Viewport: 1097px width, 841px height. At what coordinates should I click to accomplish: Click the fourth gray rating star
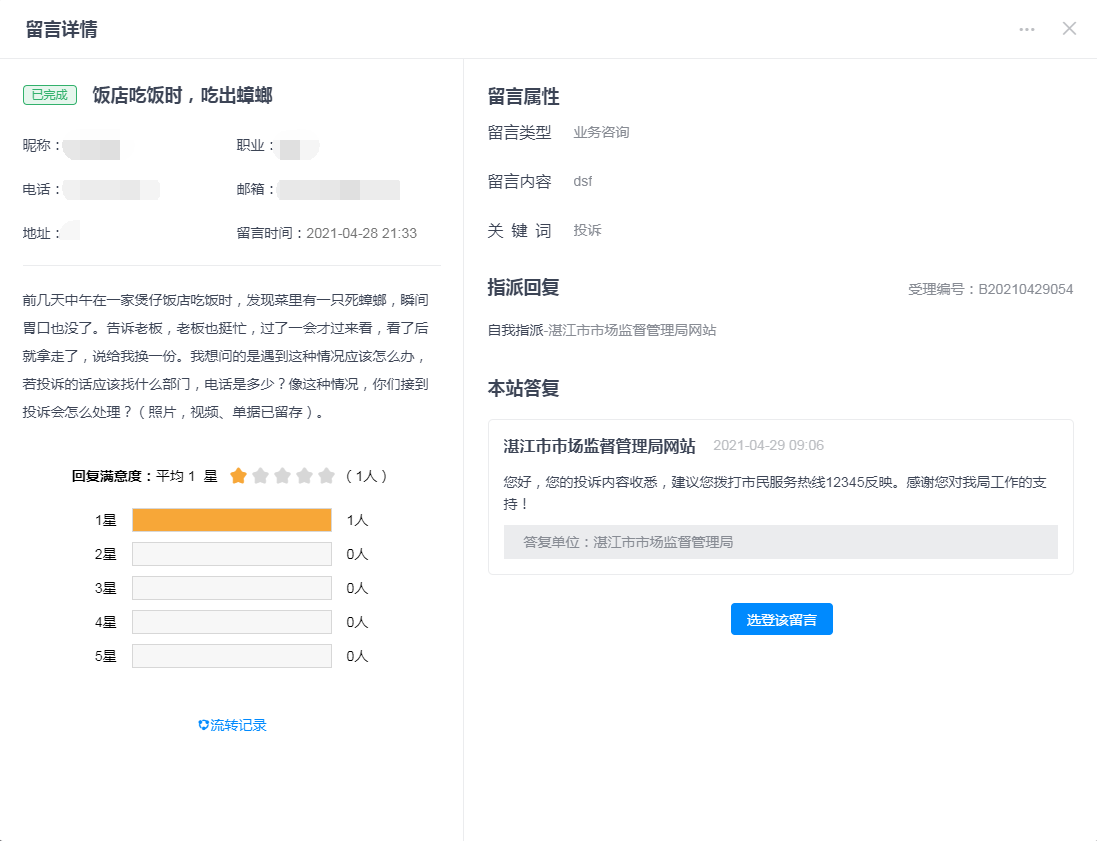304,476
